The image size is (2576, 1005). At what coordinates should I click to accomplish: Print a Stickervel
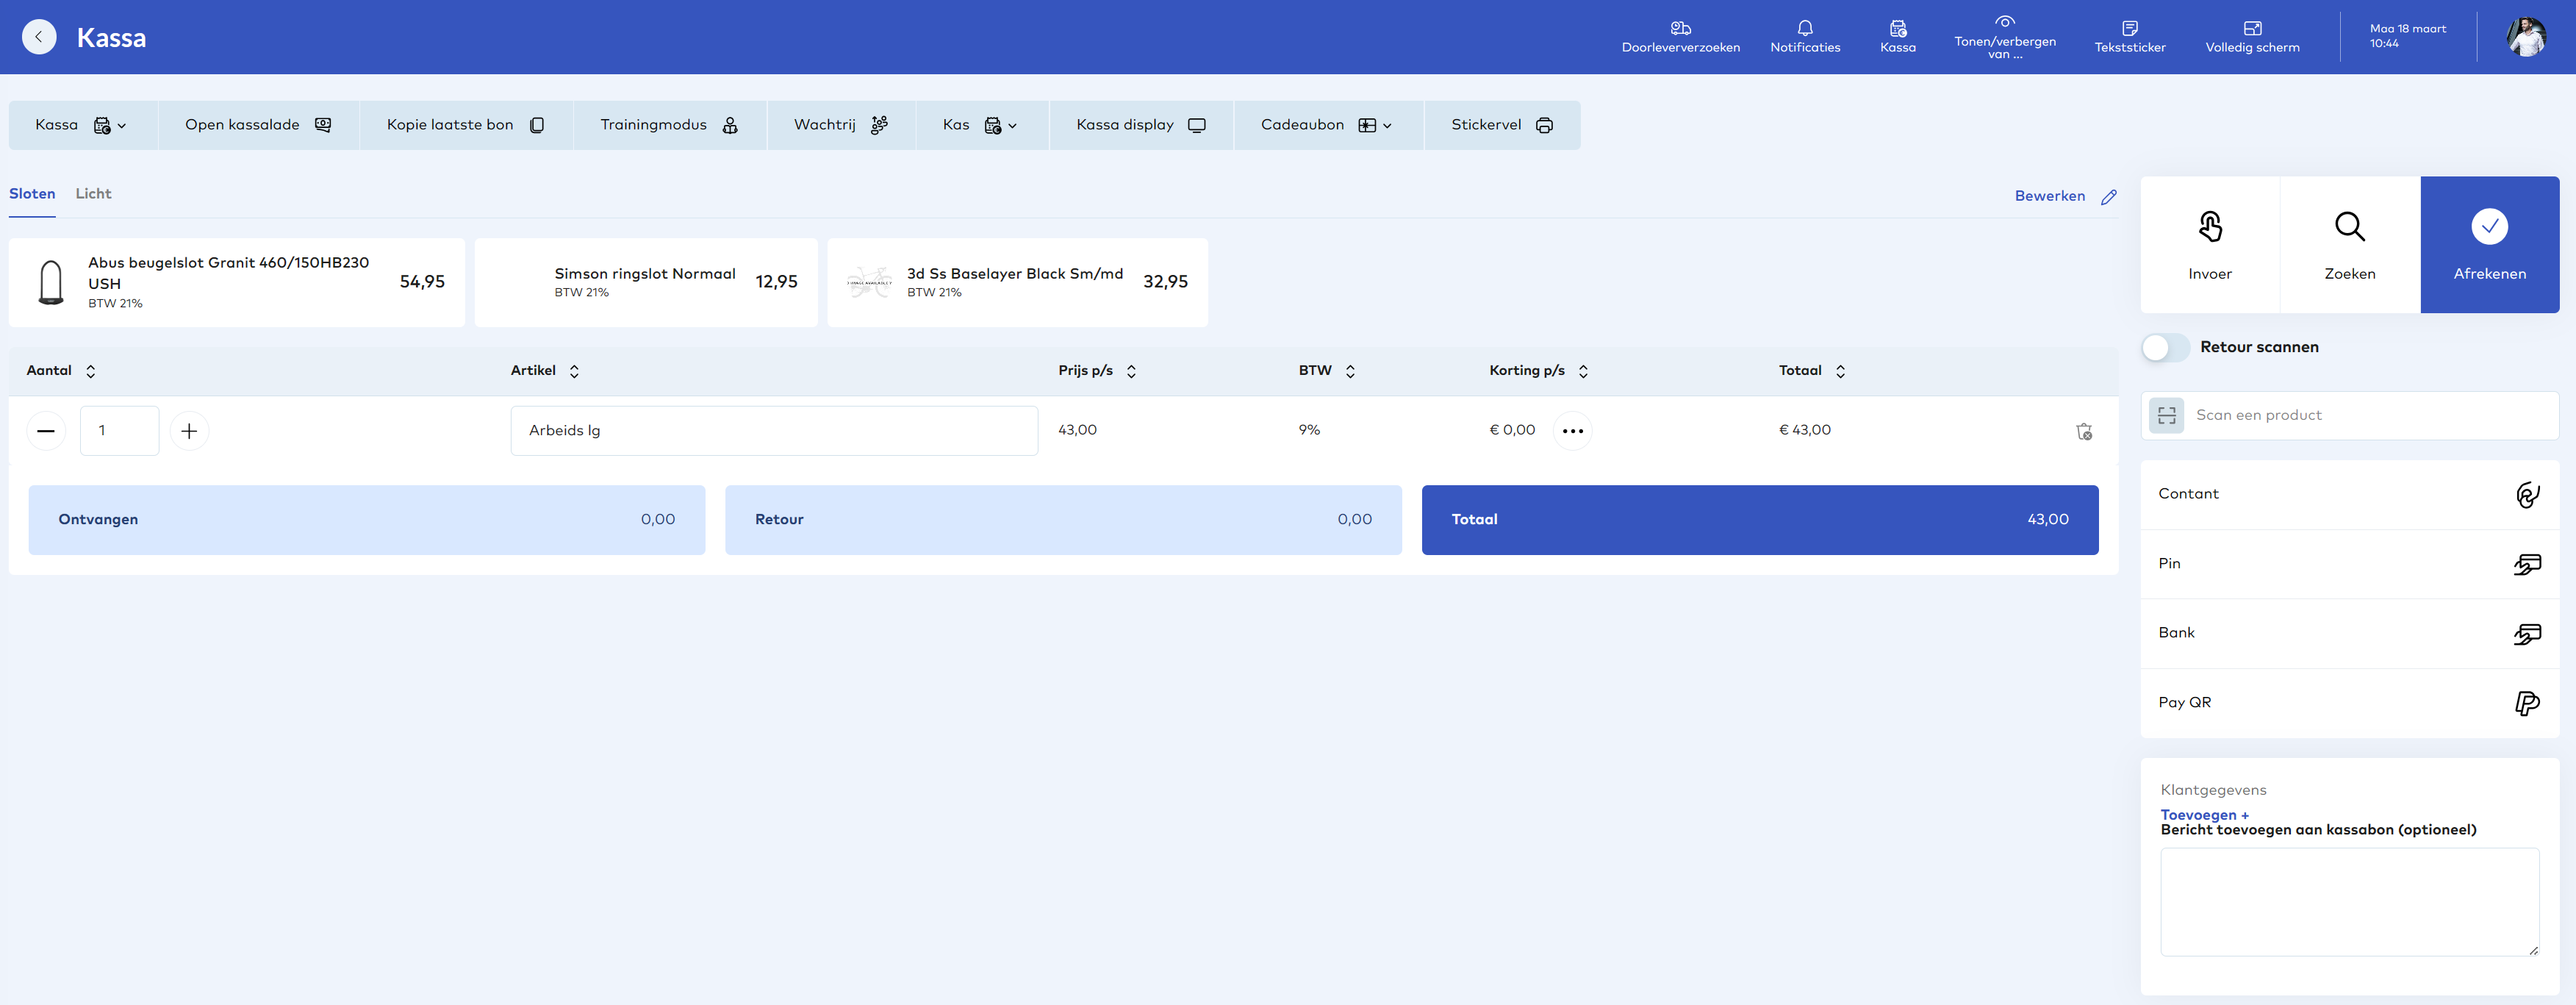(1501, 125)
